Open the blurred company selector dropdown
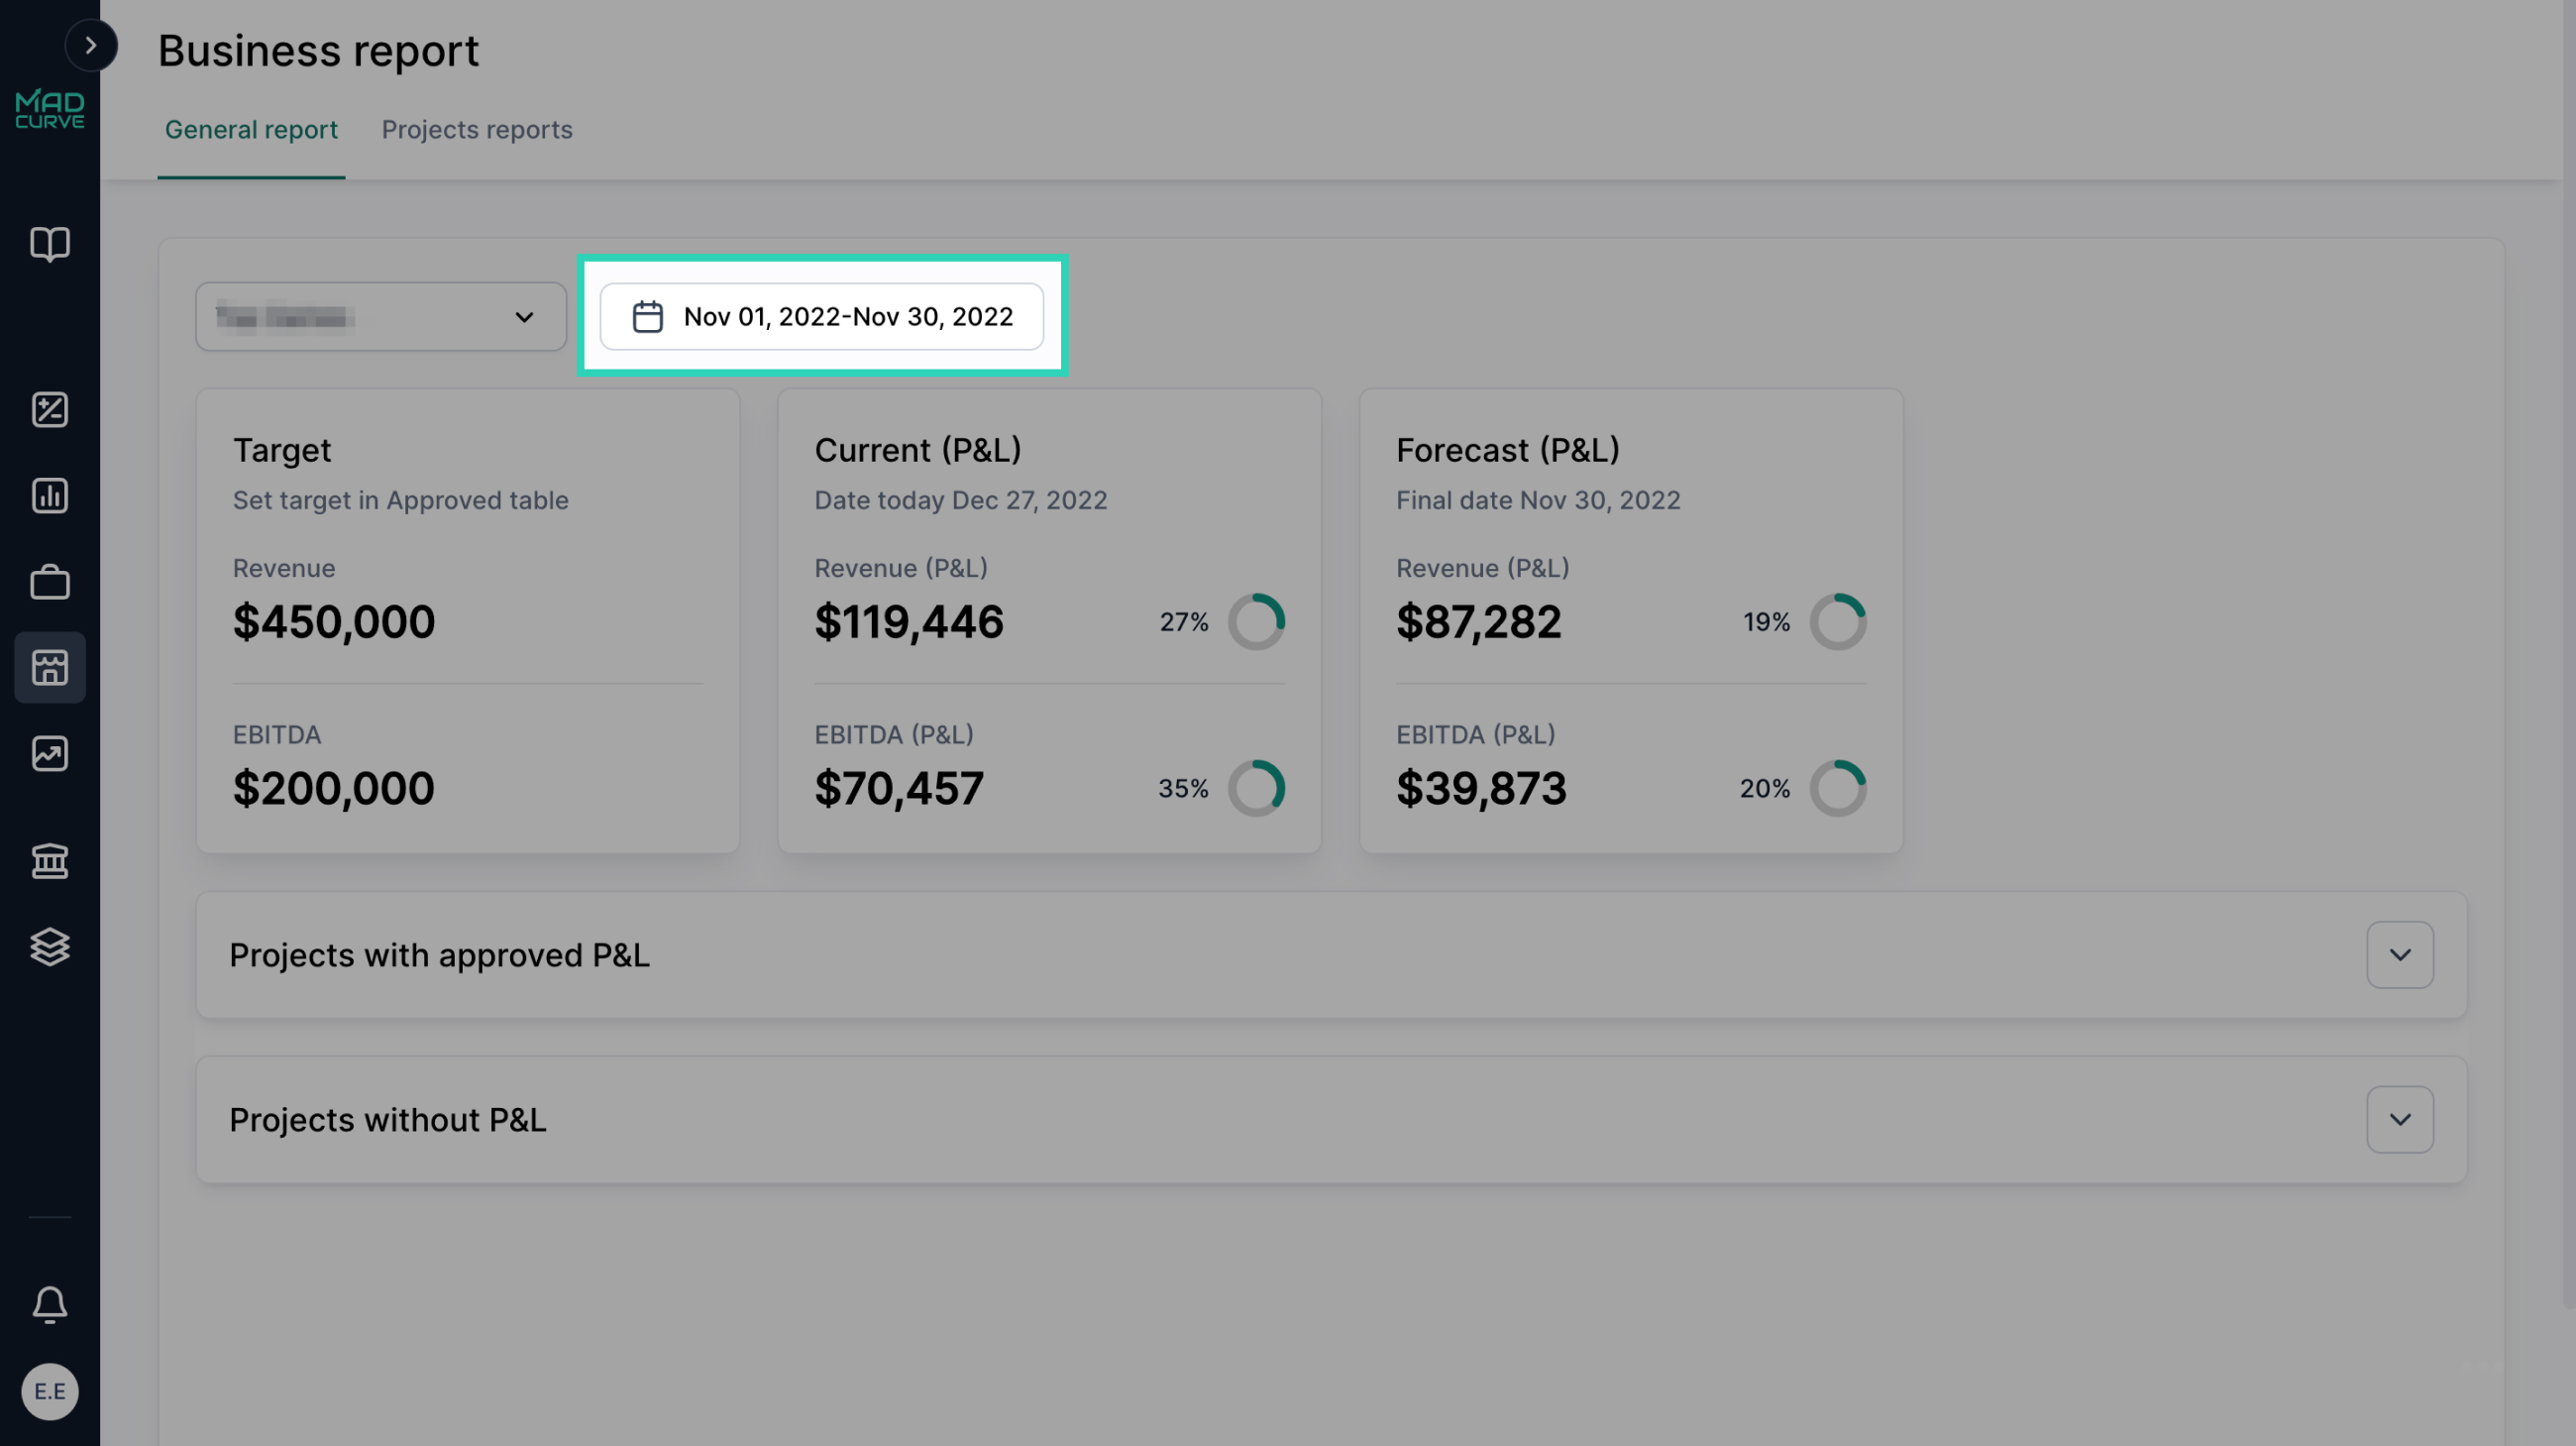The width and height of the screenshot is (2576, 1446). tap(381, 317)
